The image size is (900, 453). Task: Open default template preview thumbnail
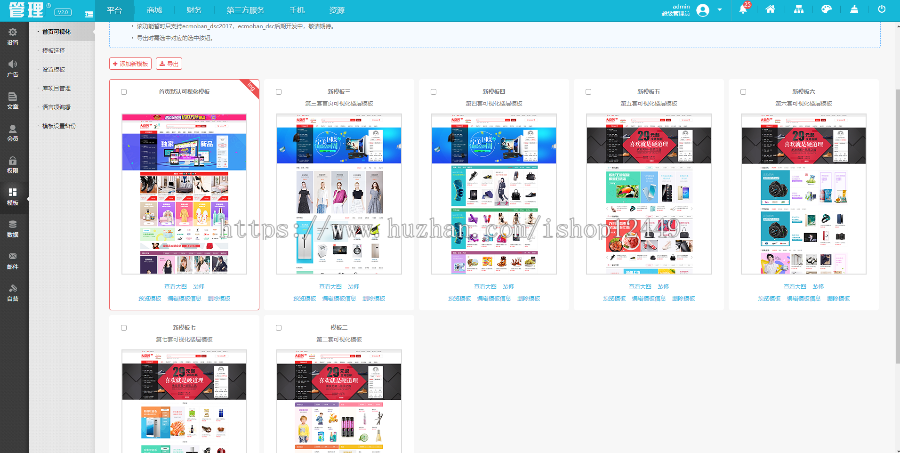[x=184, y=194]
